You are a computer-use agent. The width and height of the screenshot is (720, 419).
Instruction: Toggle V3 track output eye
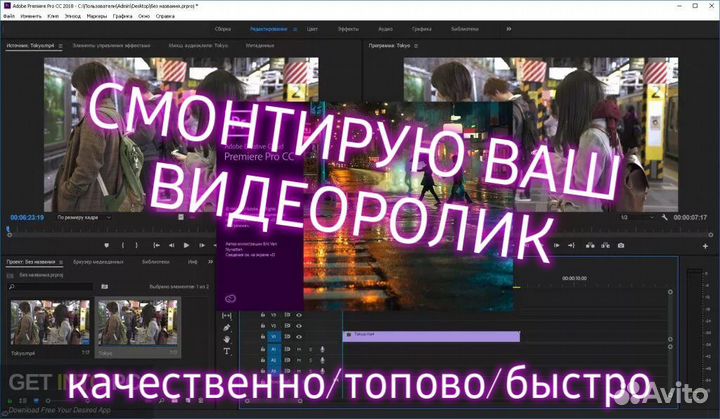click(299, 315)
